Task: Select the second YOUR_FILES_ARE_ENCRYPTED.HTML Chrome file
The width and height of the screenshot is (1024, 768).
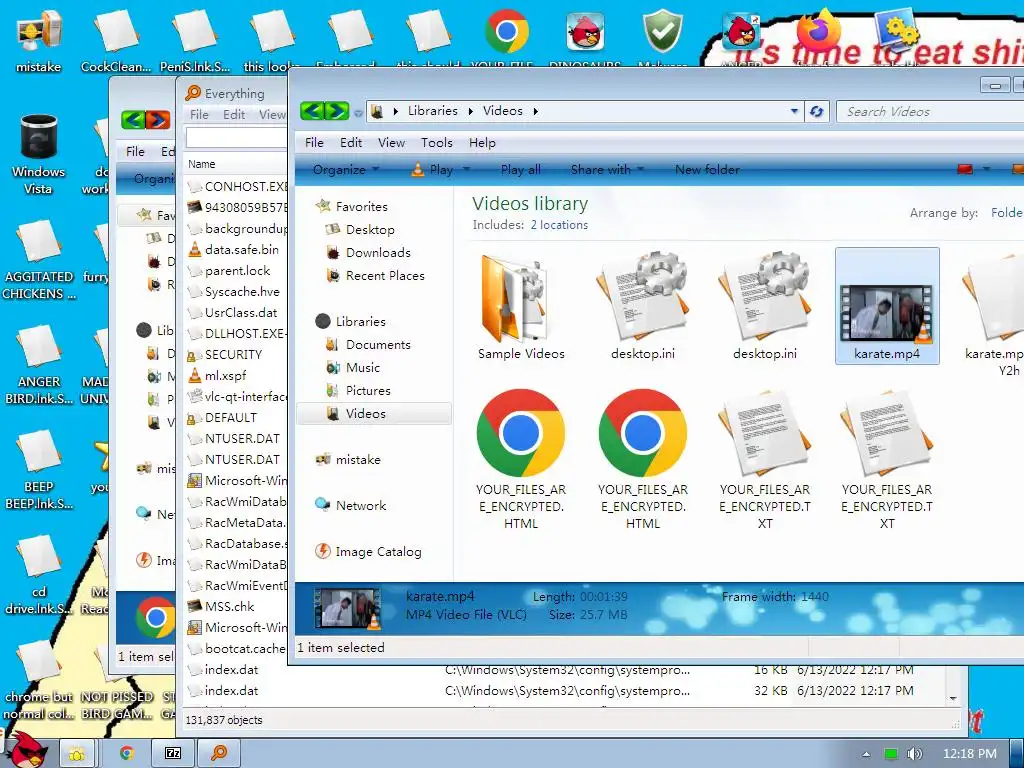Action: [x=643, y=459]
